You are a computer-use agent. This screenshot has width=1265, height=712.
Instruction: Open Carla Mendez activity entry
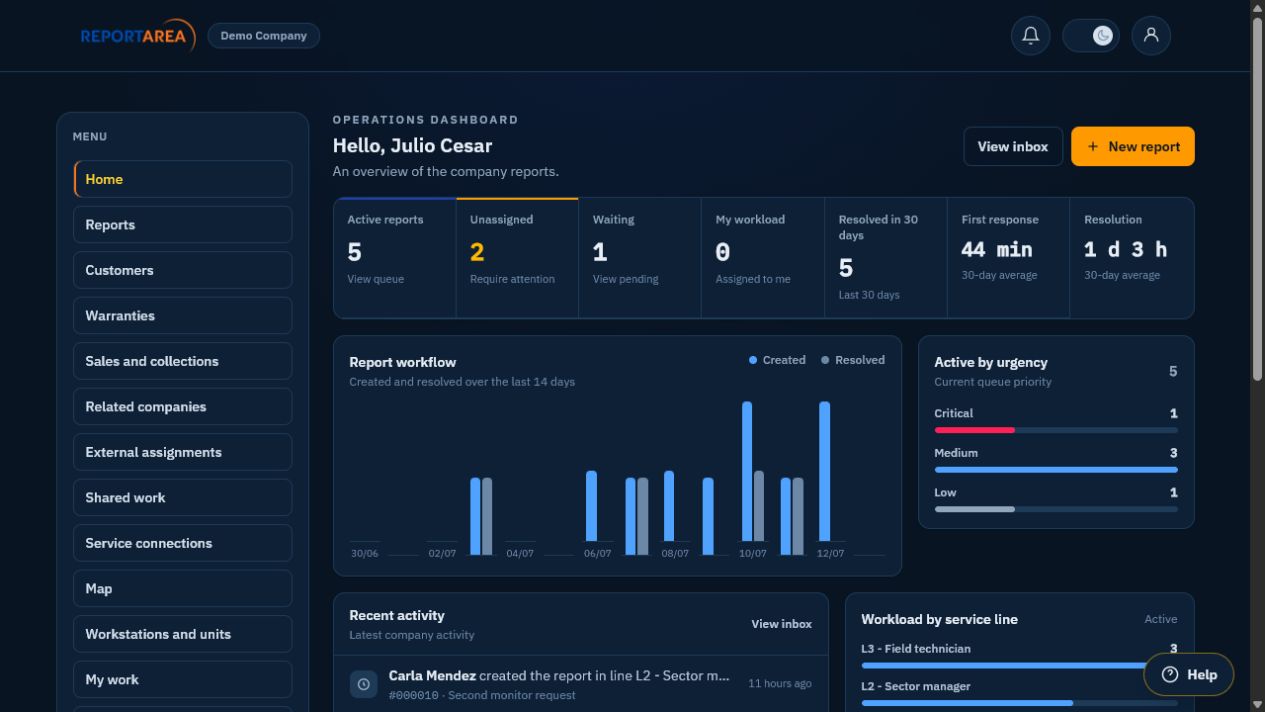(x=581, y=684)
